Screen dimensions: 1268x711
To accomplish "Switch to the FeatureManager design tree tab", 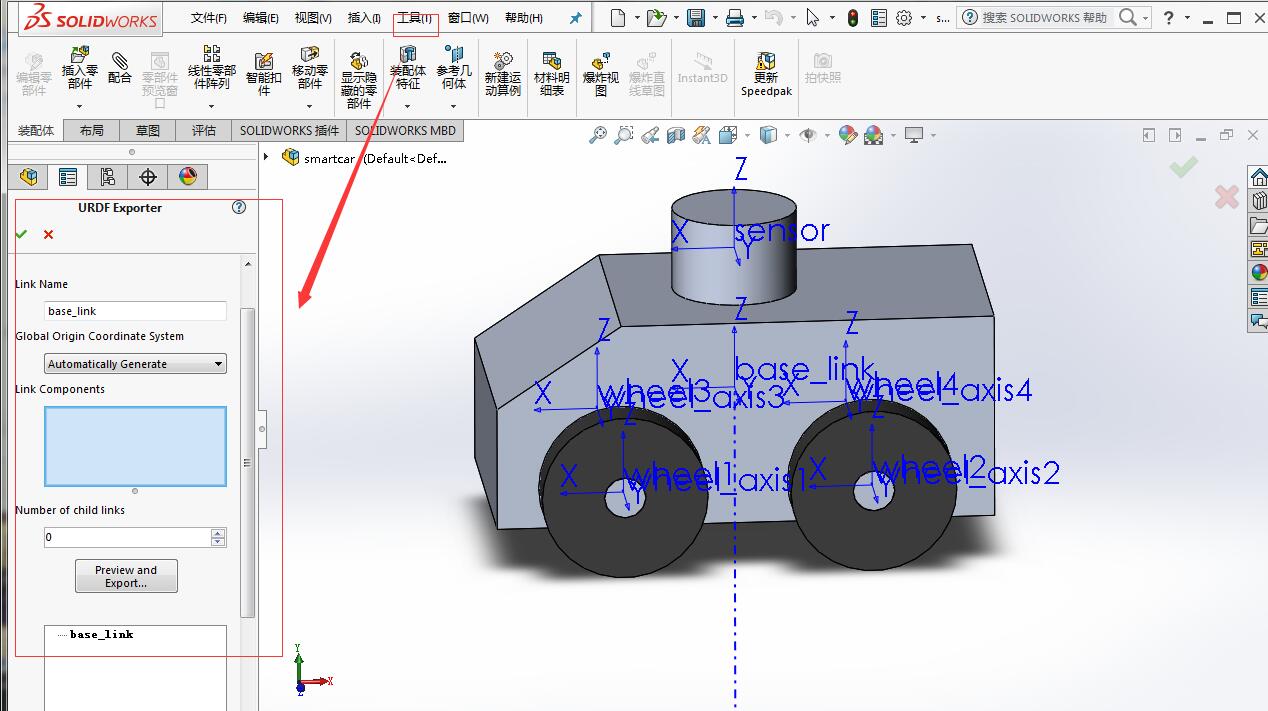I will (x=28, y=177).
